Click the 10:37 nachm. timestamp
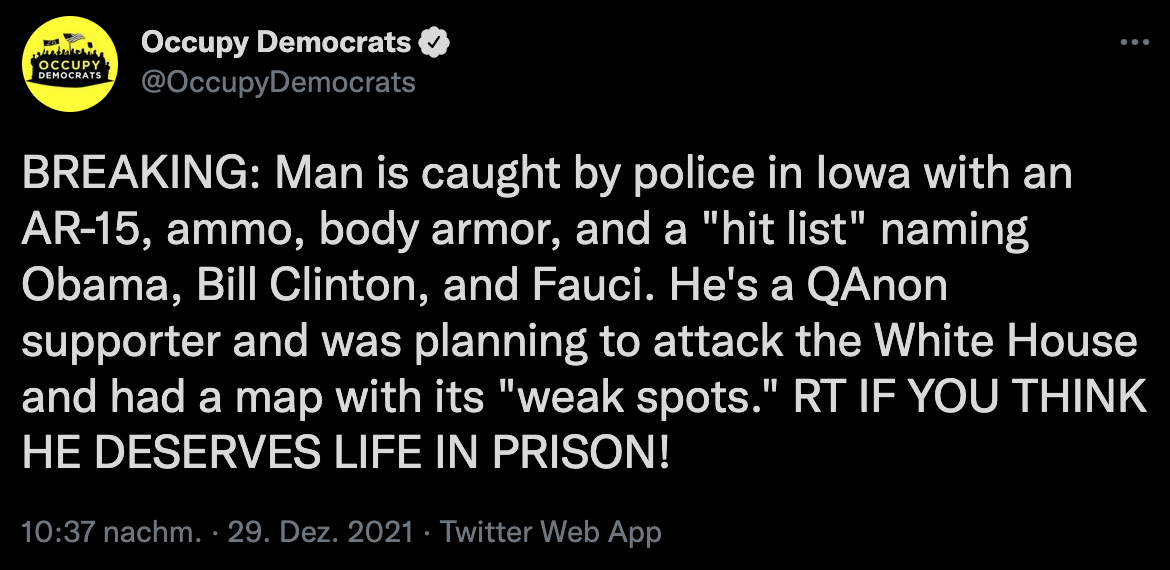The image size is (1170, 570). tap(112, 533)
